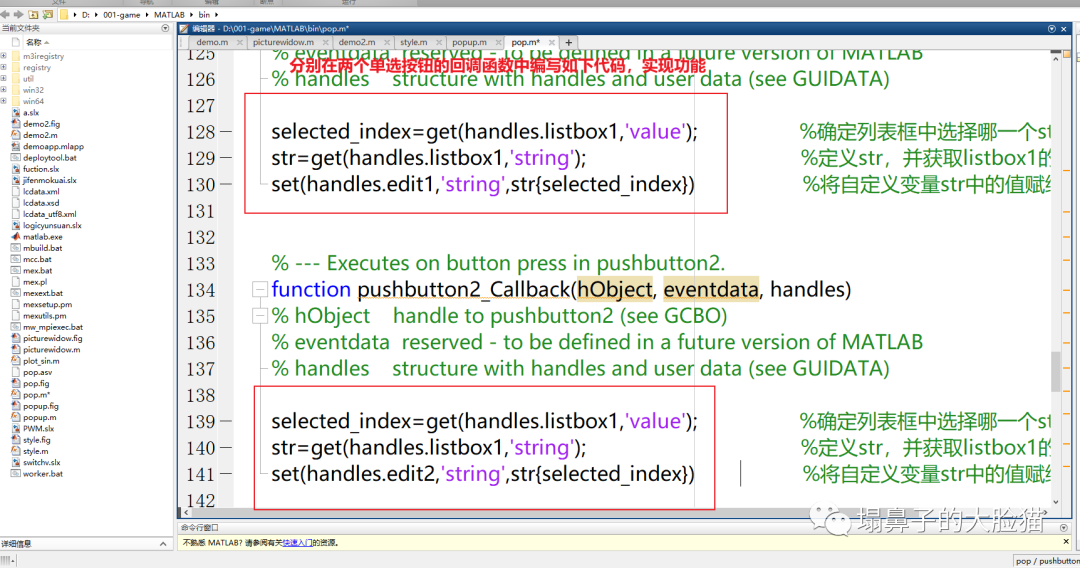Image resolution: width=1080 pixels, height=568 pixels.
Task: Click the up-one-level folder icon
Action: pyautogui.click(x=32, y=14)
